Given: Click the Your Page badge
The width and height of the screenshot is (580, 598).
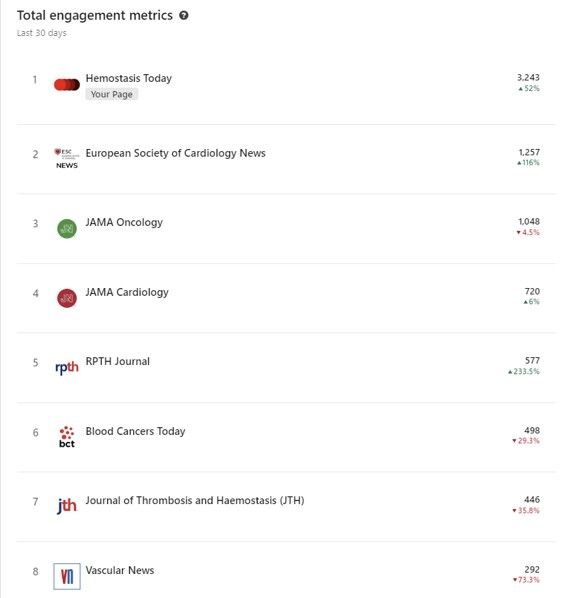Looking at the screenshot, I should [x=111, y=94].
